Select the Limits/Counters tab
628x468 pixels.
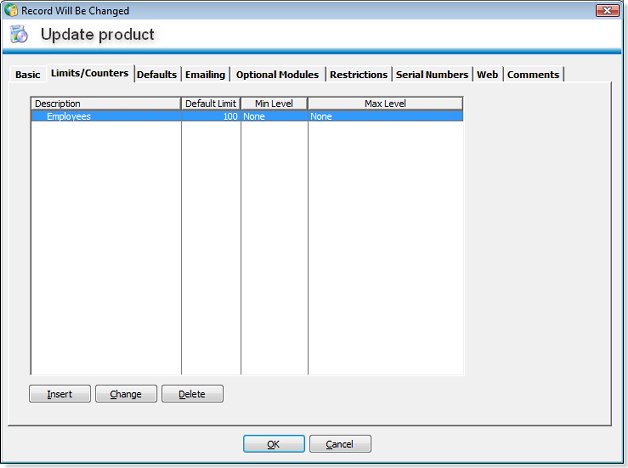click(x=89, y=73)
